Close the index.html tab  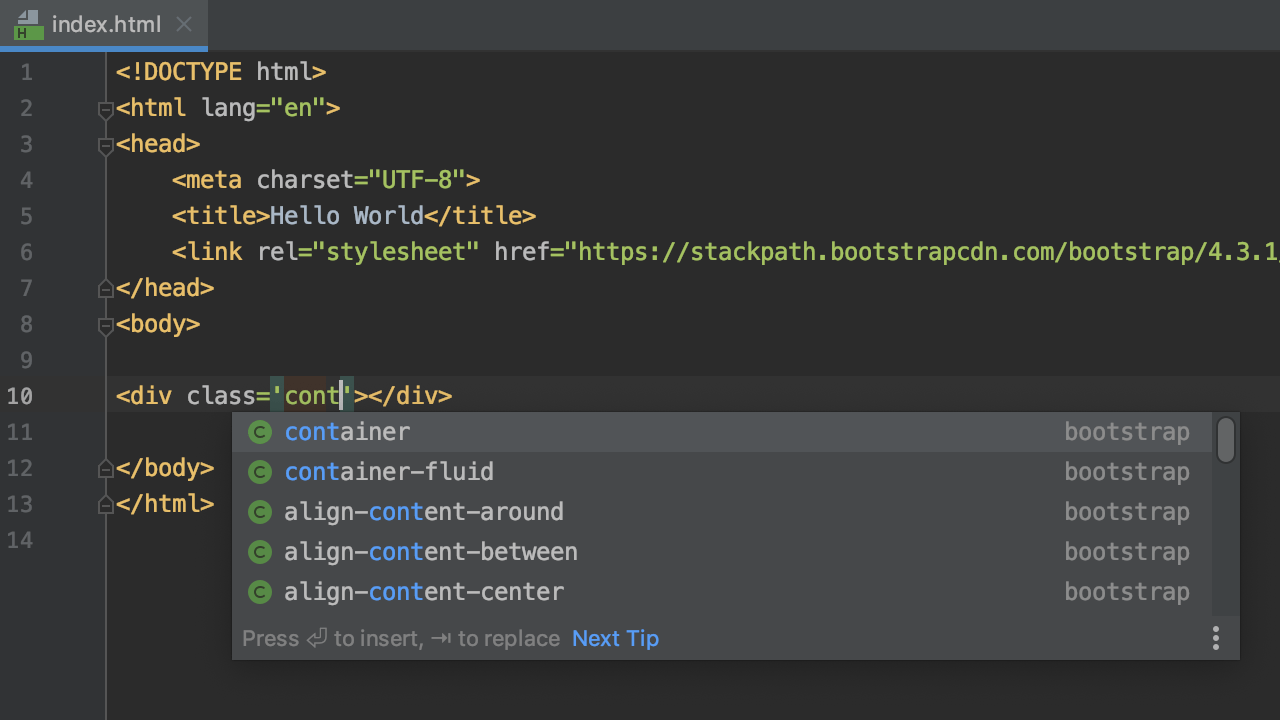click(x=184, y=24)
